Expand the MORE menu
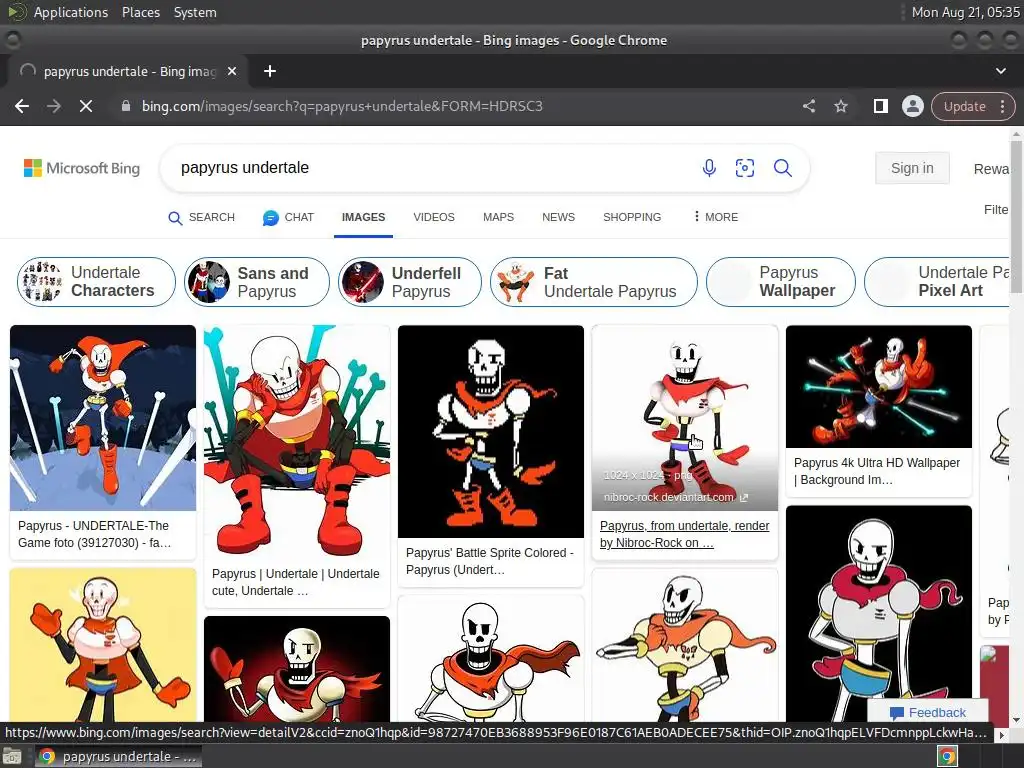1024x768 pixels. 716,217
